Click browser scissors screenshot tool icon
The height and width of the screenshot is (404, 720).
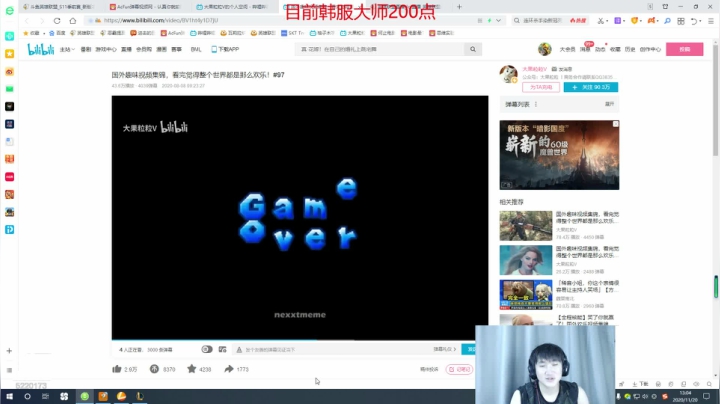(x=600, y=21)
